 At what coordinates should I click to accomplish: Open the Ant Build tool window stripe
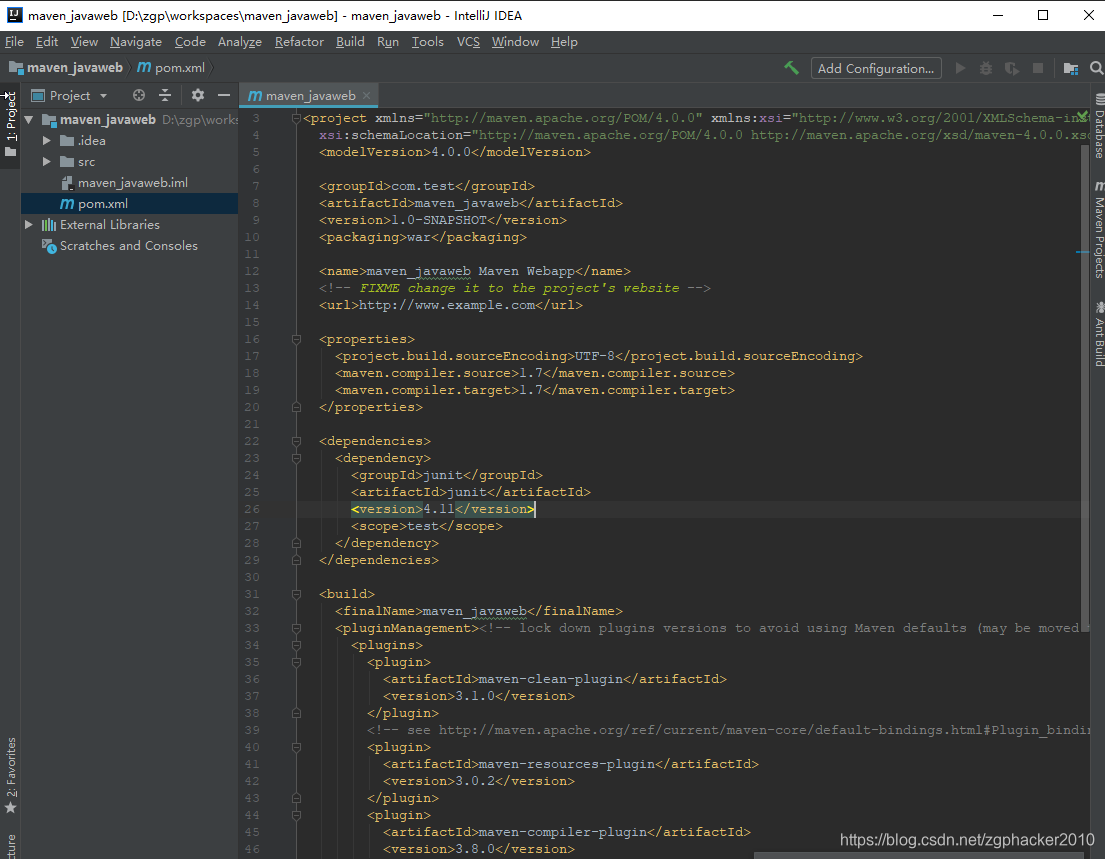pos(1099,334)
